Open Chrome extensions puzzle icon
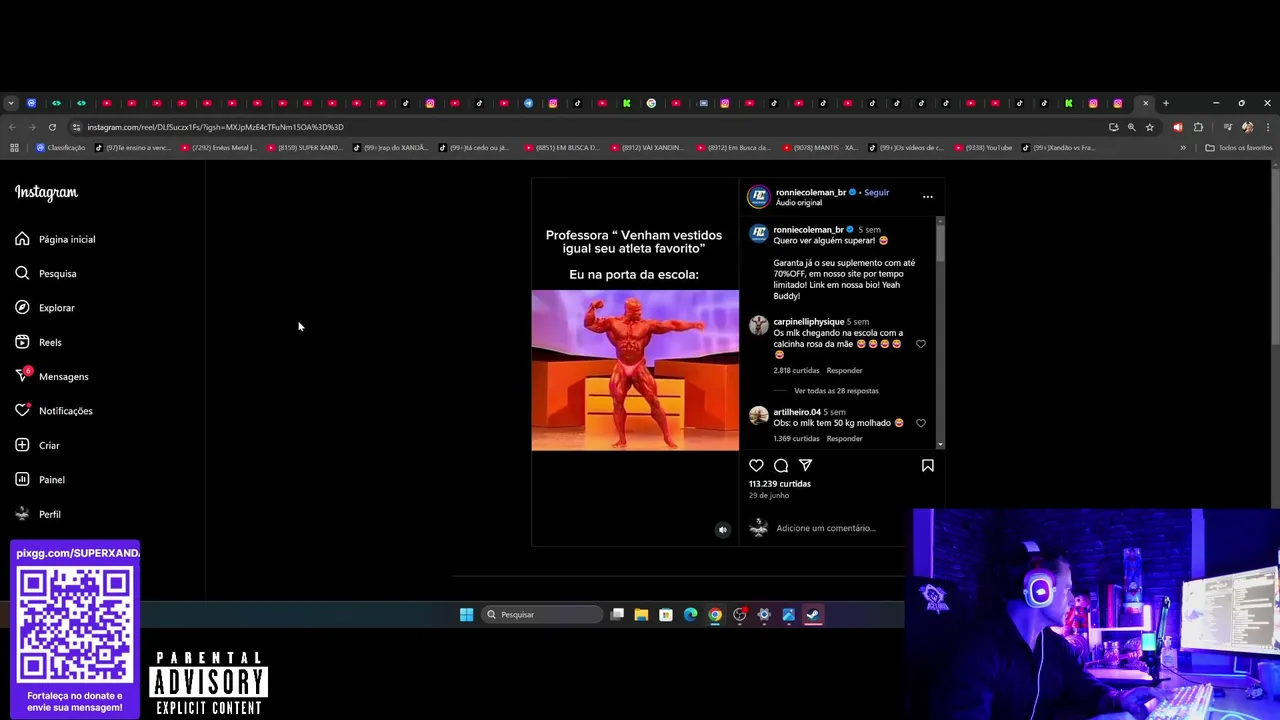This screenshot has height=720, width=1280. click(x=1198, y=127)
